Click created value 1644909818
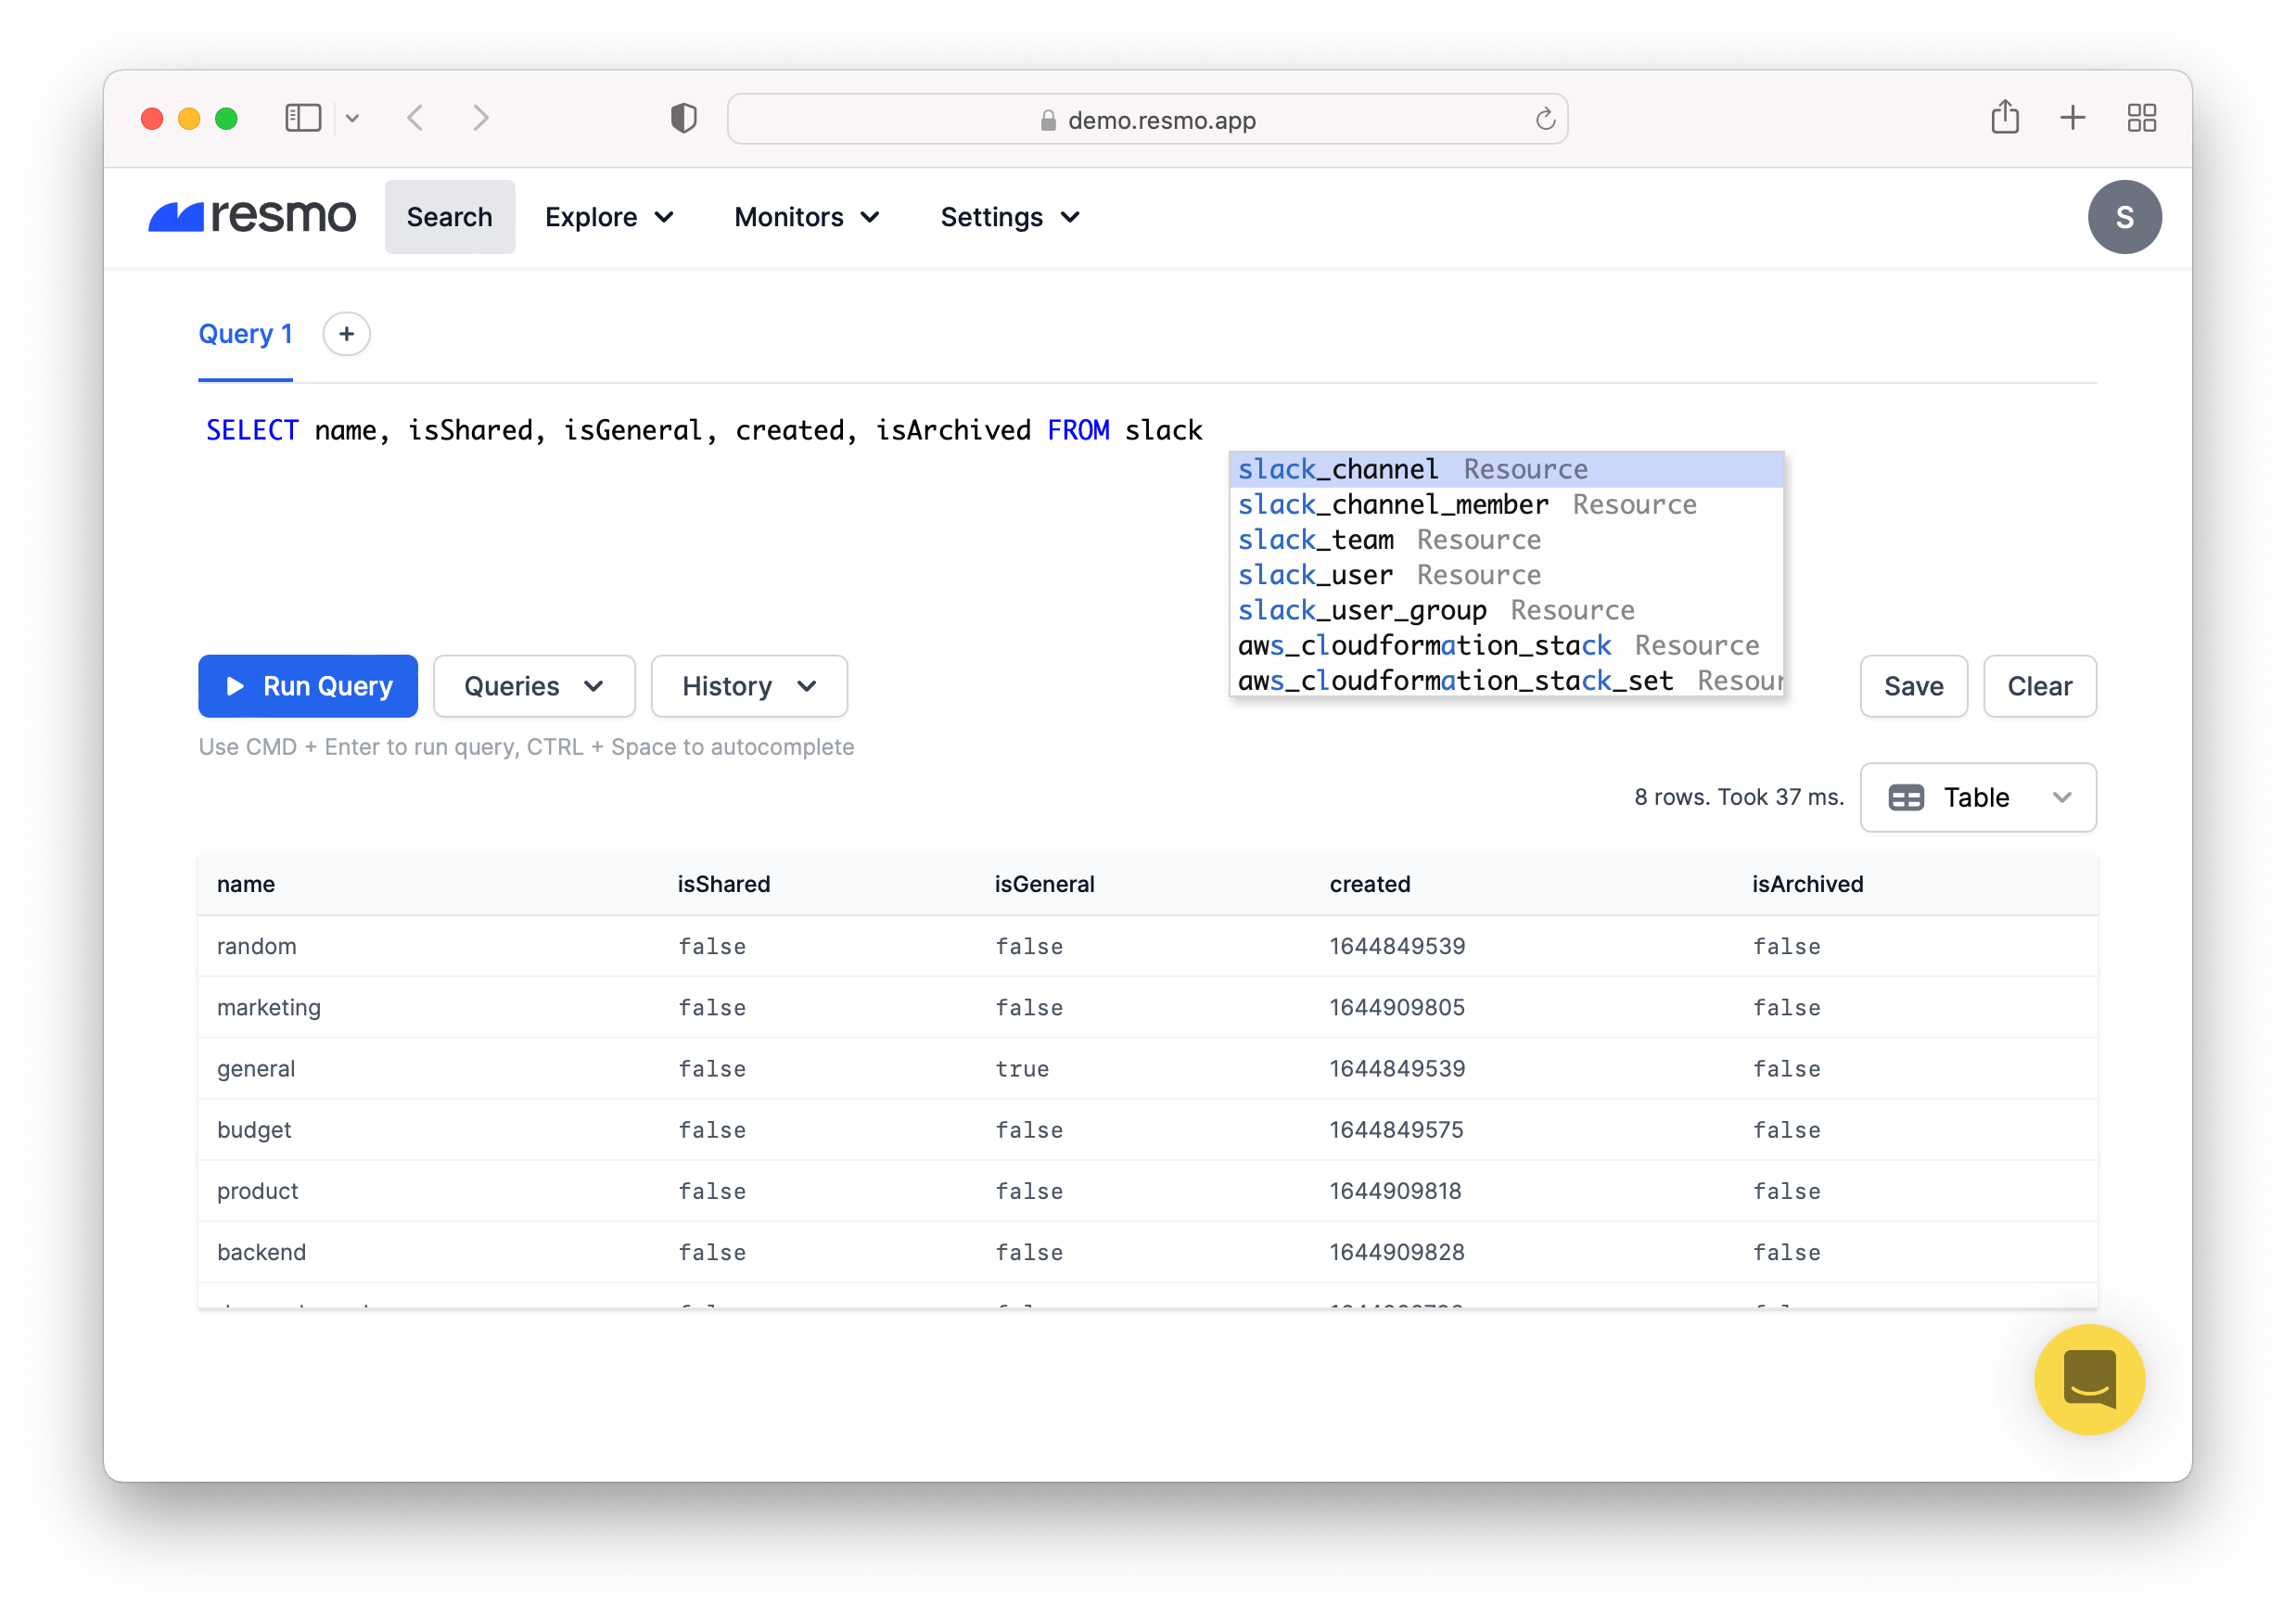Screen dimensions: 2296x1619 tap(1395, 1190)
